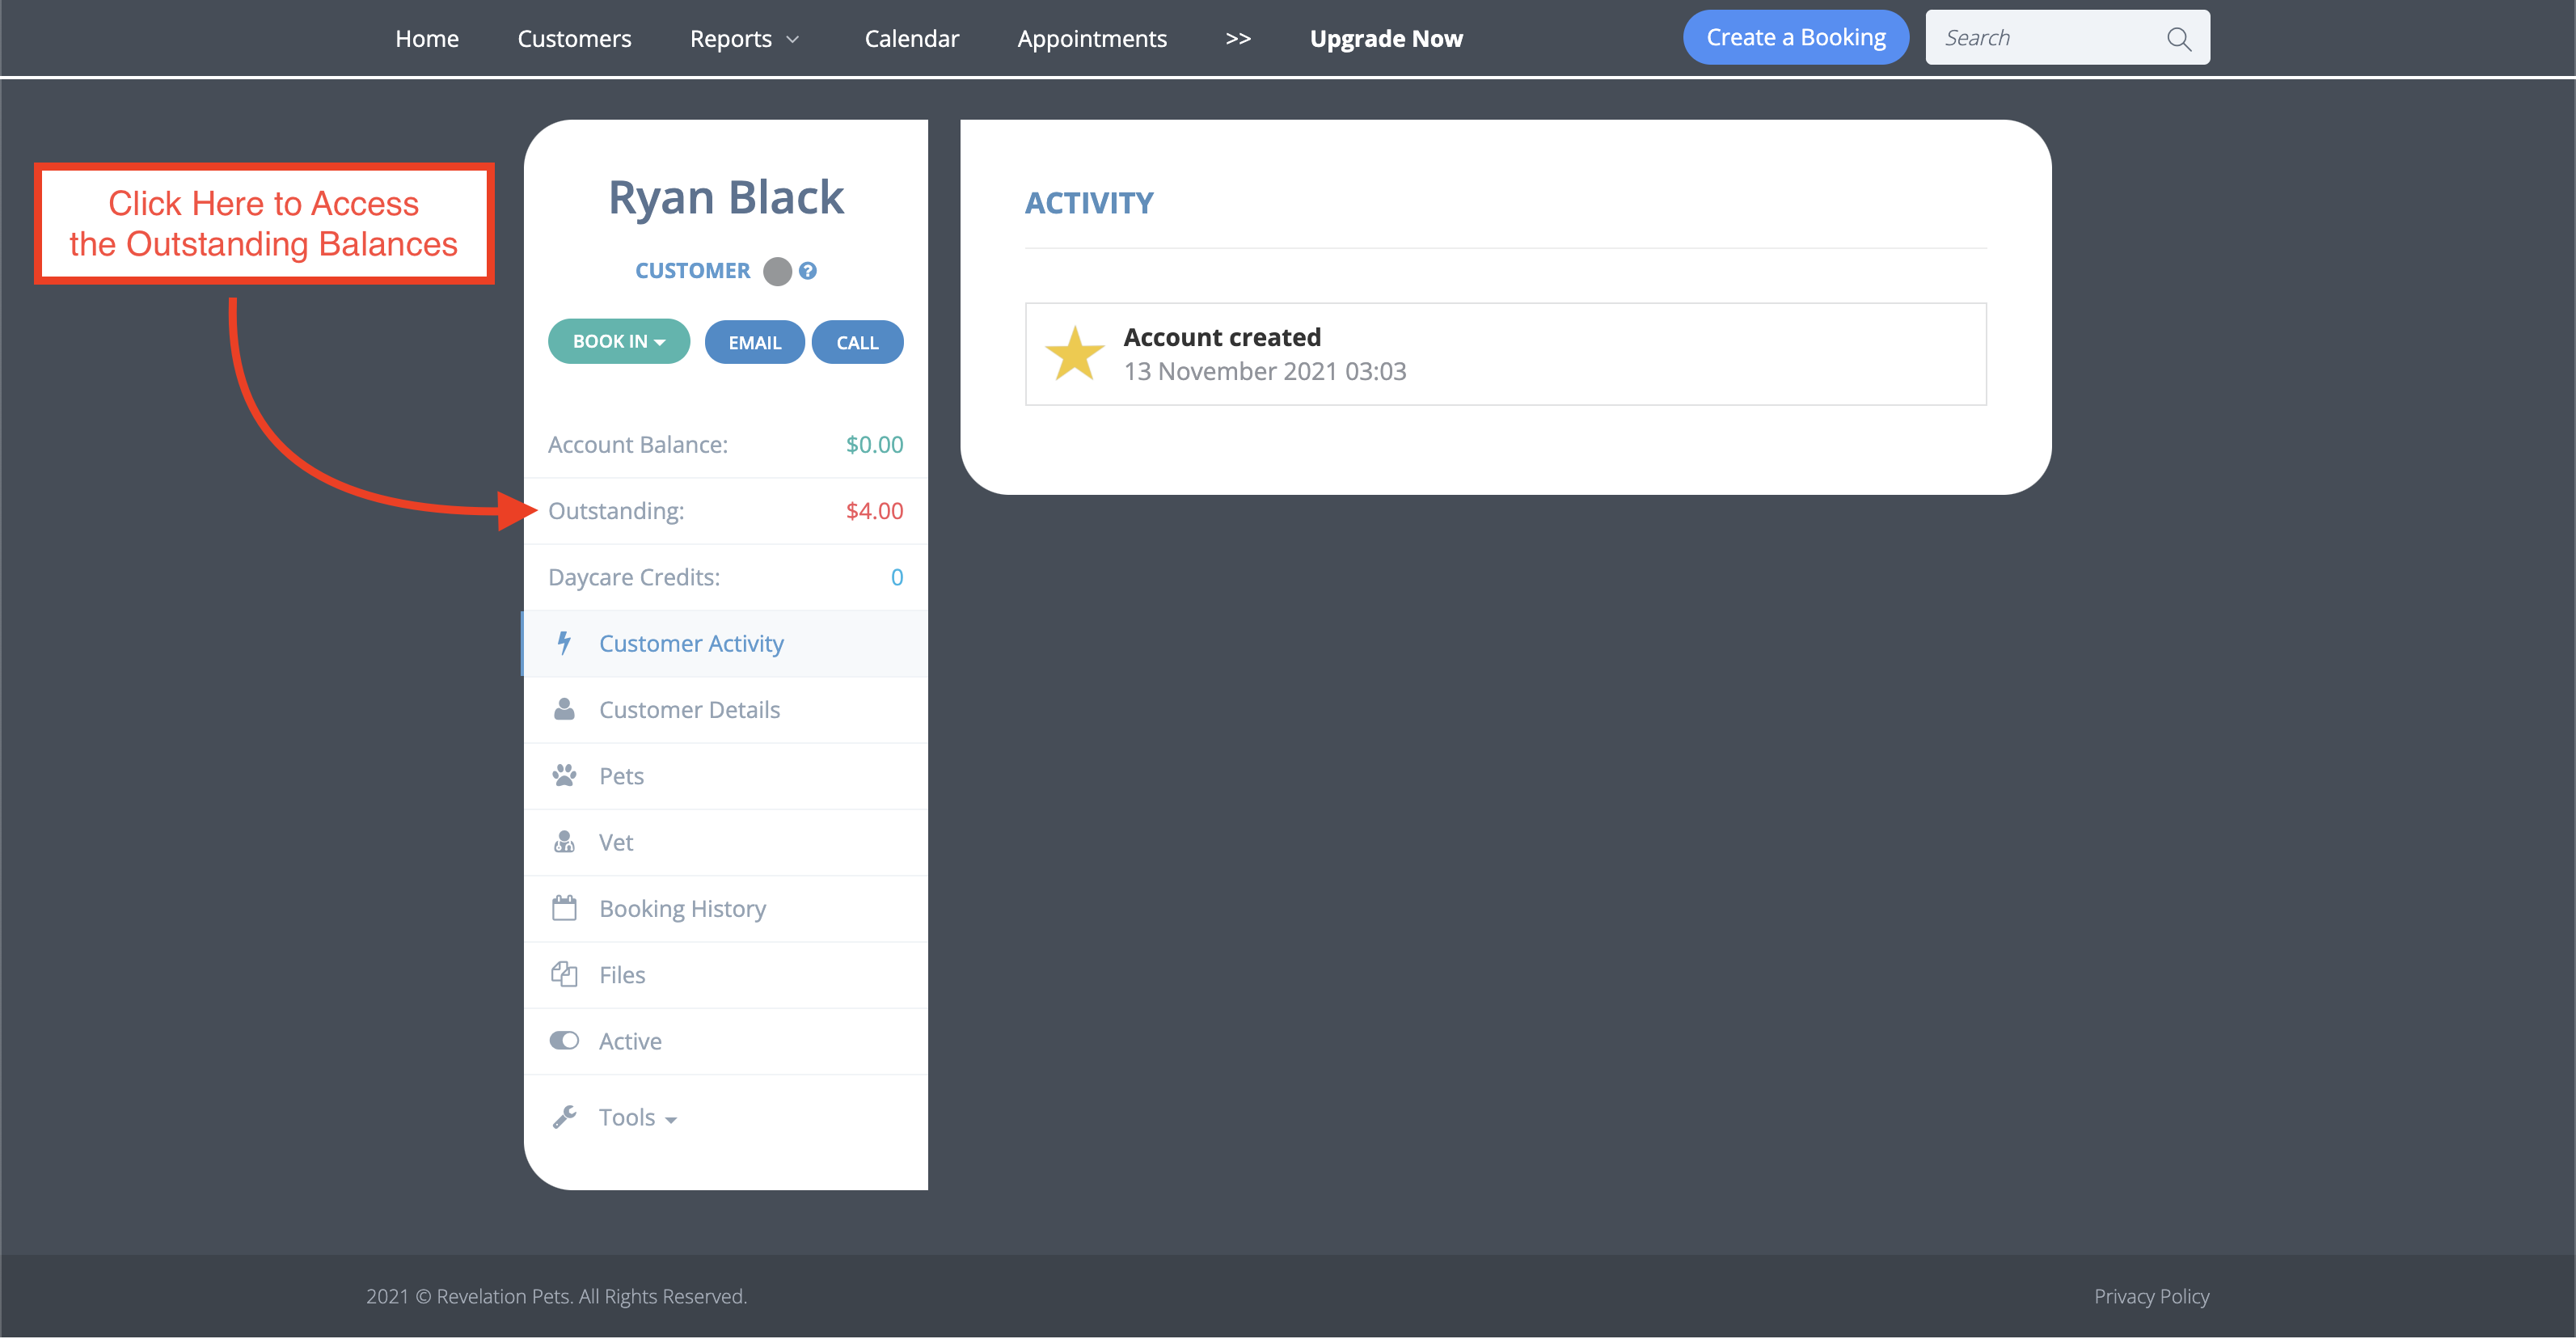Viewport: 2576px width, 1339px height.
Task: Expand hidden navigation with the >> chevron
Action: coord(1238,39)
